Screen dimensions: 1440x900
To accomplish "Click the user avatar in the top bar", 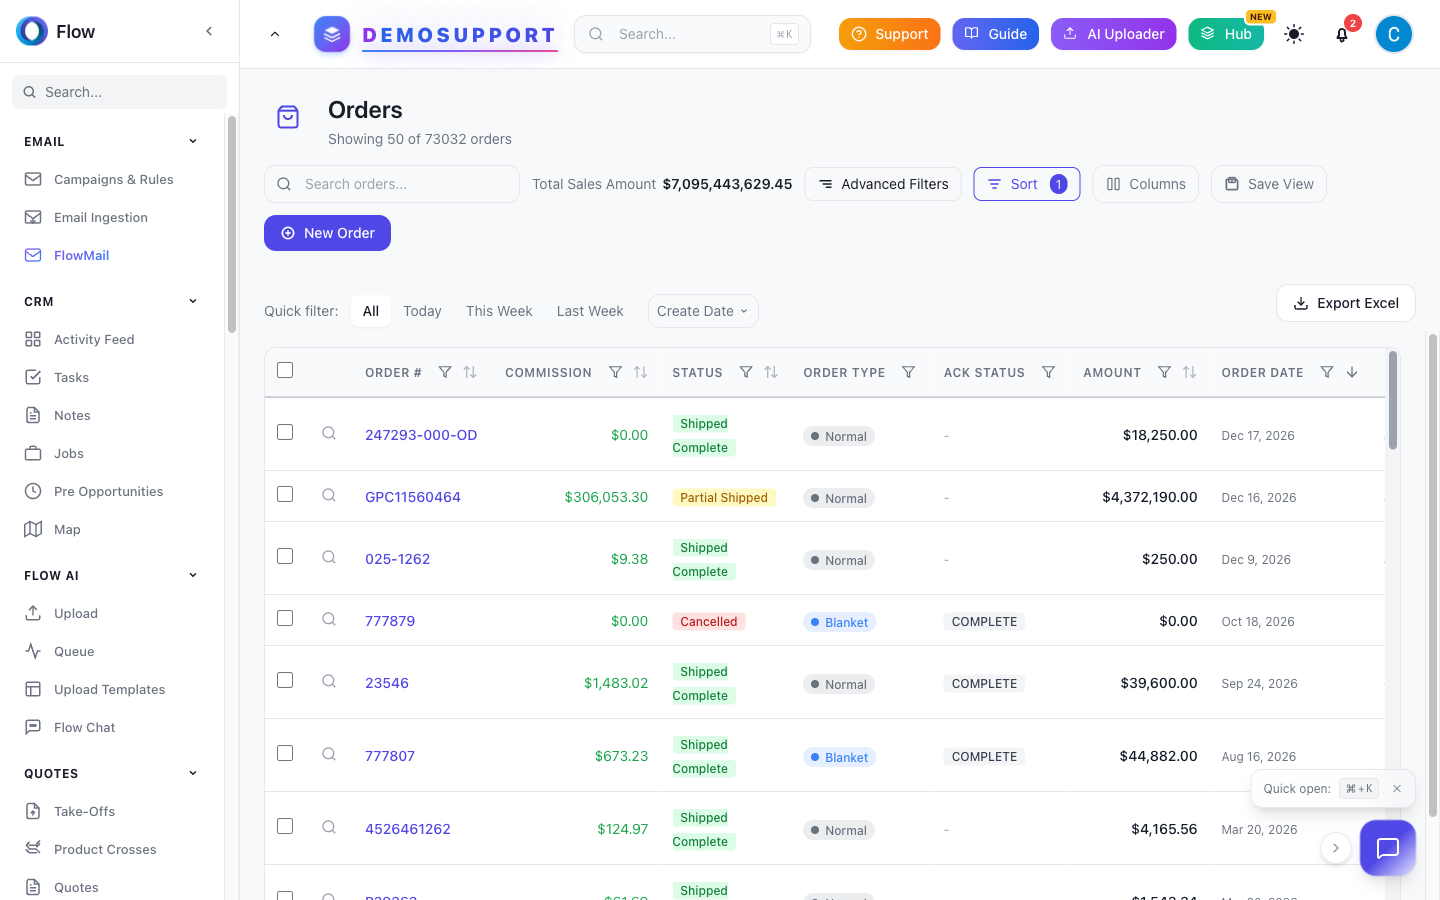I will [x=1393, y=33].
